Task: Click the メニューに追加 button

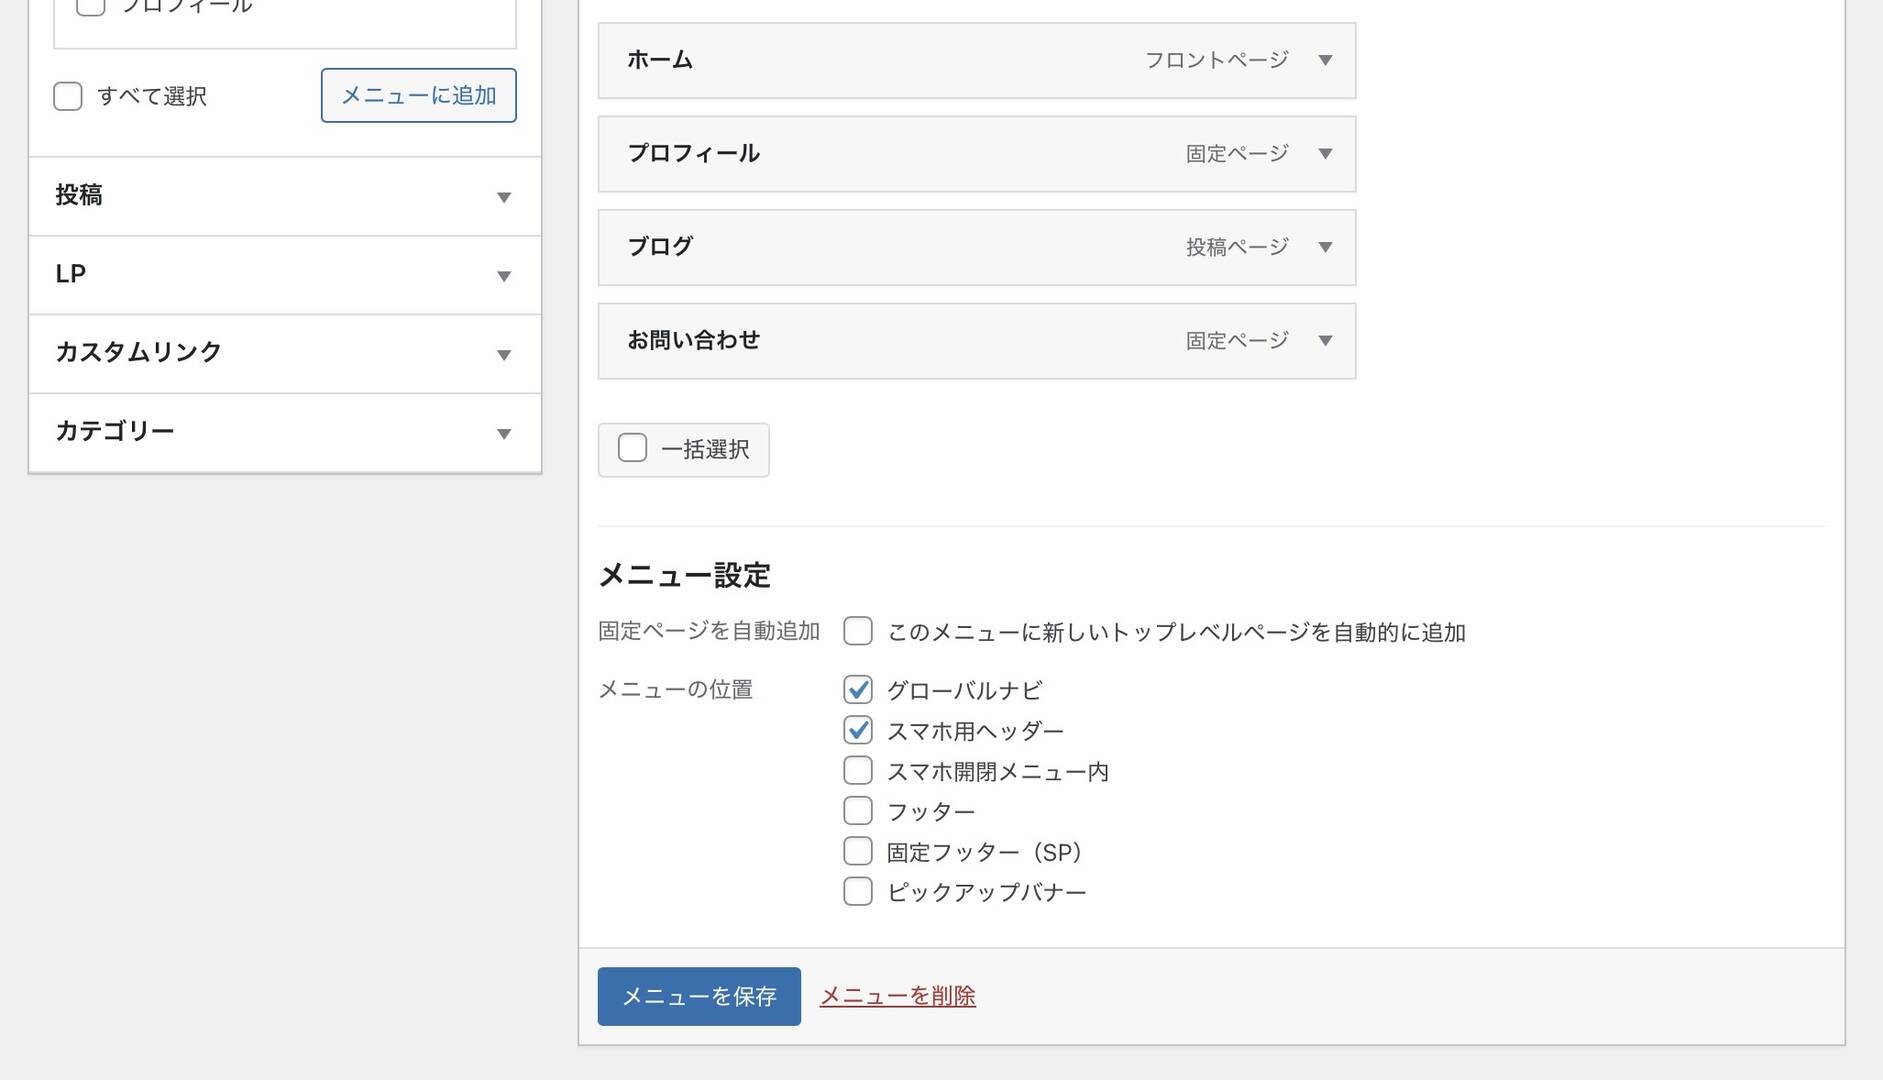Action: coord(418,96)
